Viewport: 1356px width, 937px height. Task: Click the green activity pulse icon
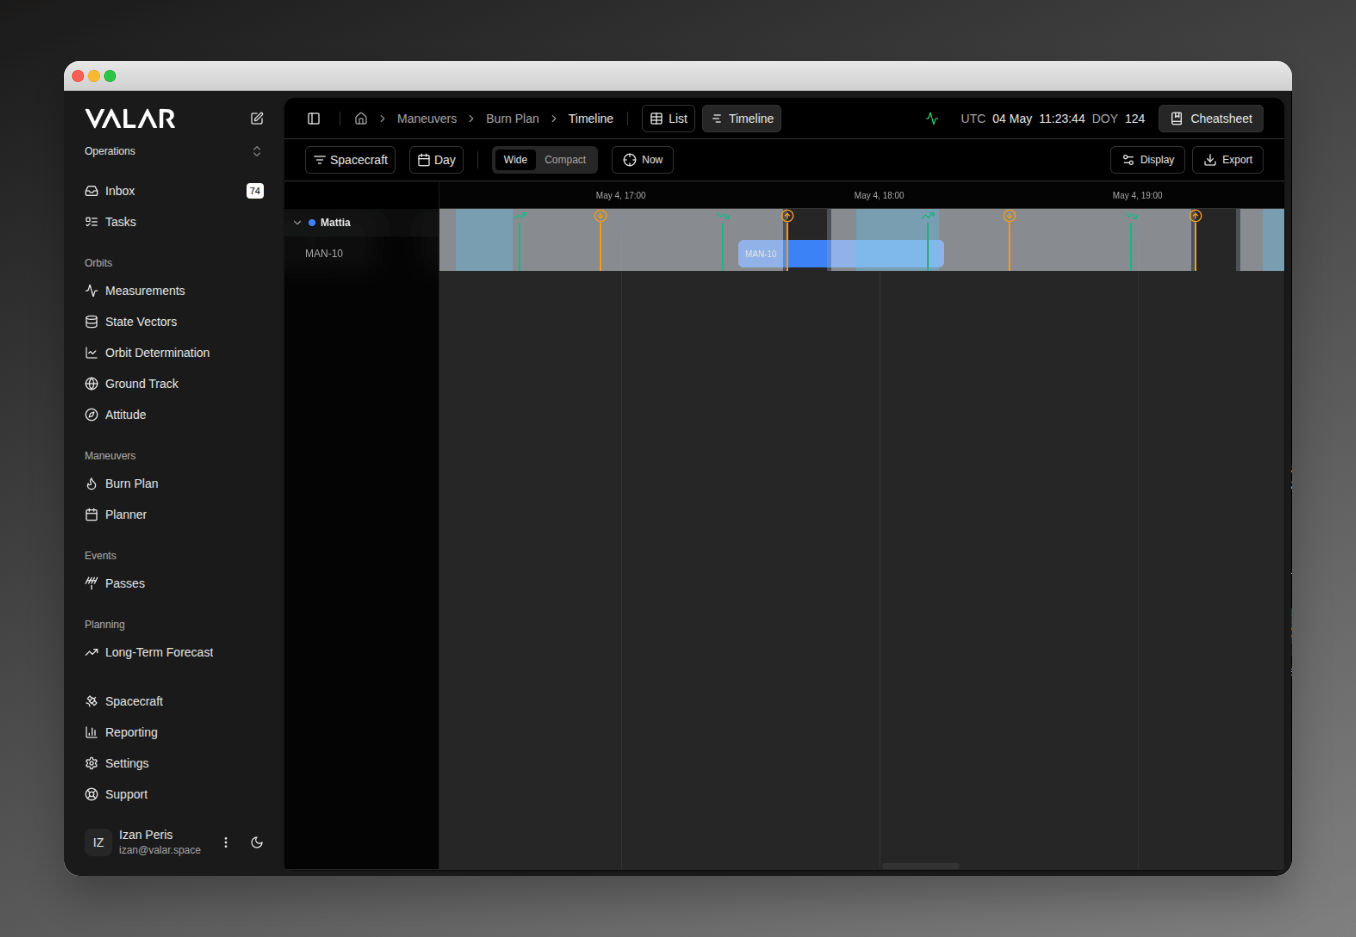pos(932,118)
